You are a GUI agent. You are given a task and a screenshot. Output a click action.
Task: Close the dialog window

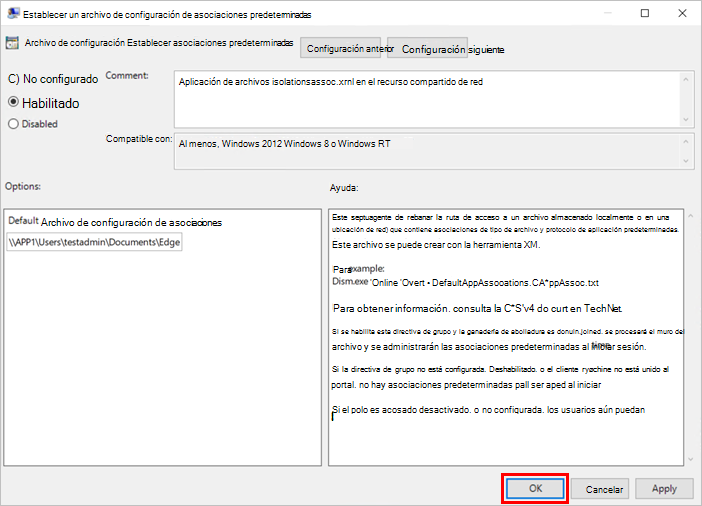[x=682, y=13]
